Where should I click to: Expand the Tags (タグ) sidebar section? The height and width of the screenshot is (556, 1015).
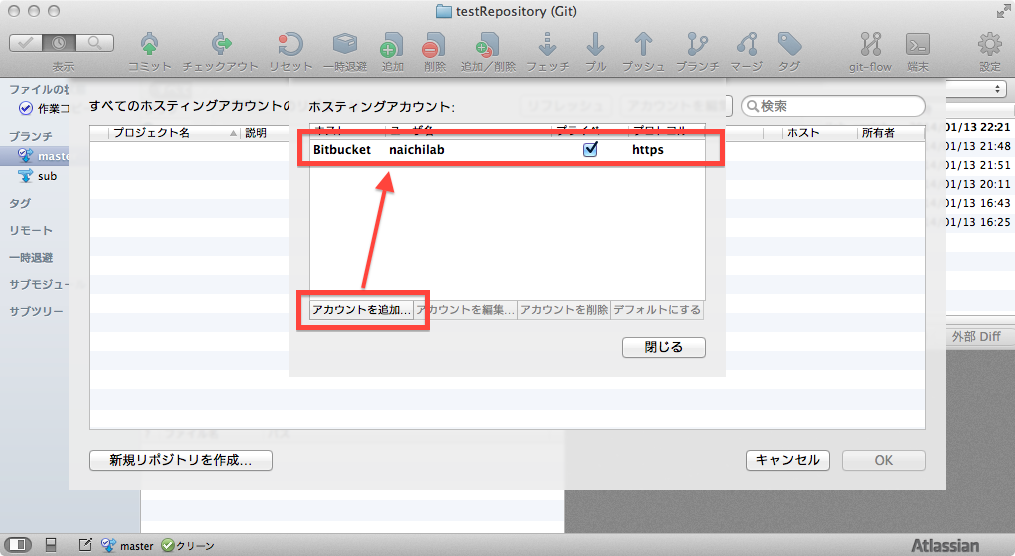[20, 203]
